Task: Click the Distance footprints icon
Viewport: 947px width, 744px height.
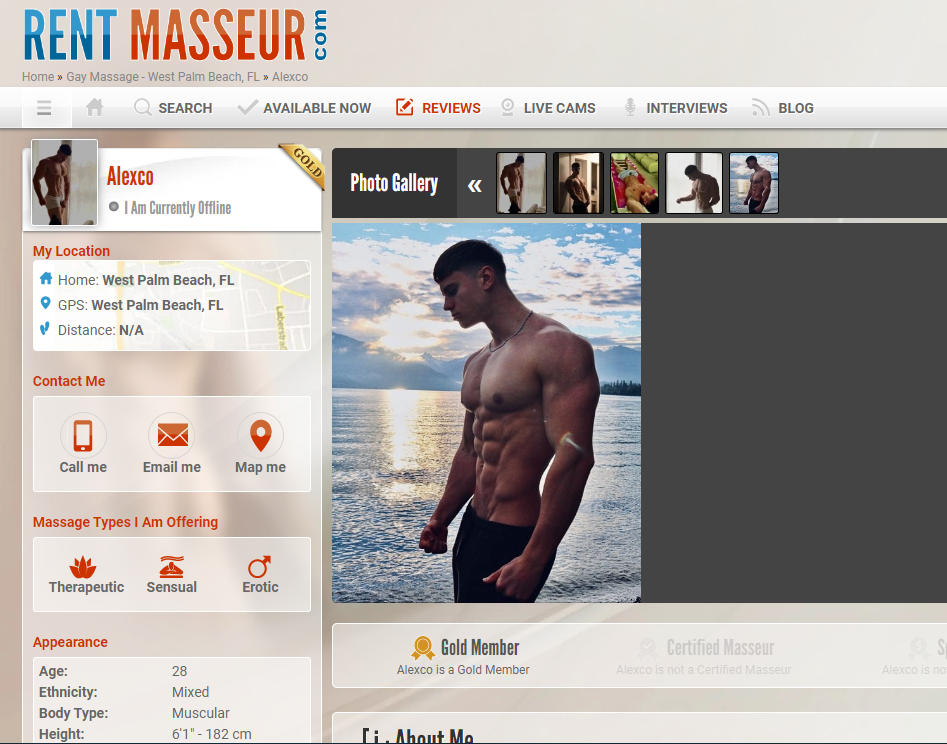Action: coord(45,329)
